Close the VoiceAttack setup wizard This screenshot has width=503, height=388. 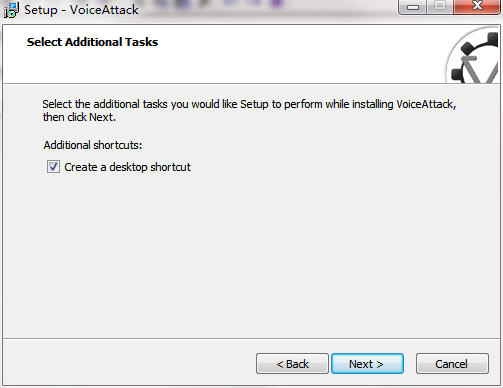(477, 6)
